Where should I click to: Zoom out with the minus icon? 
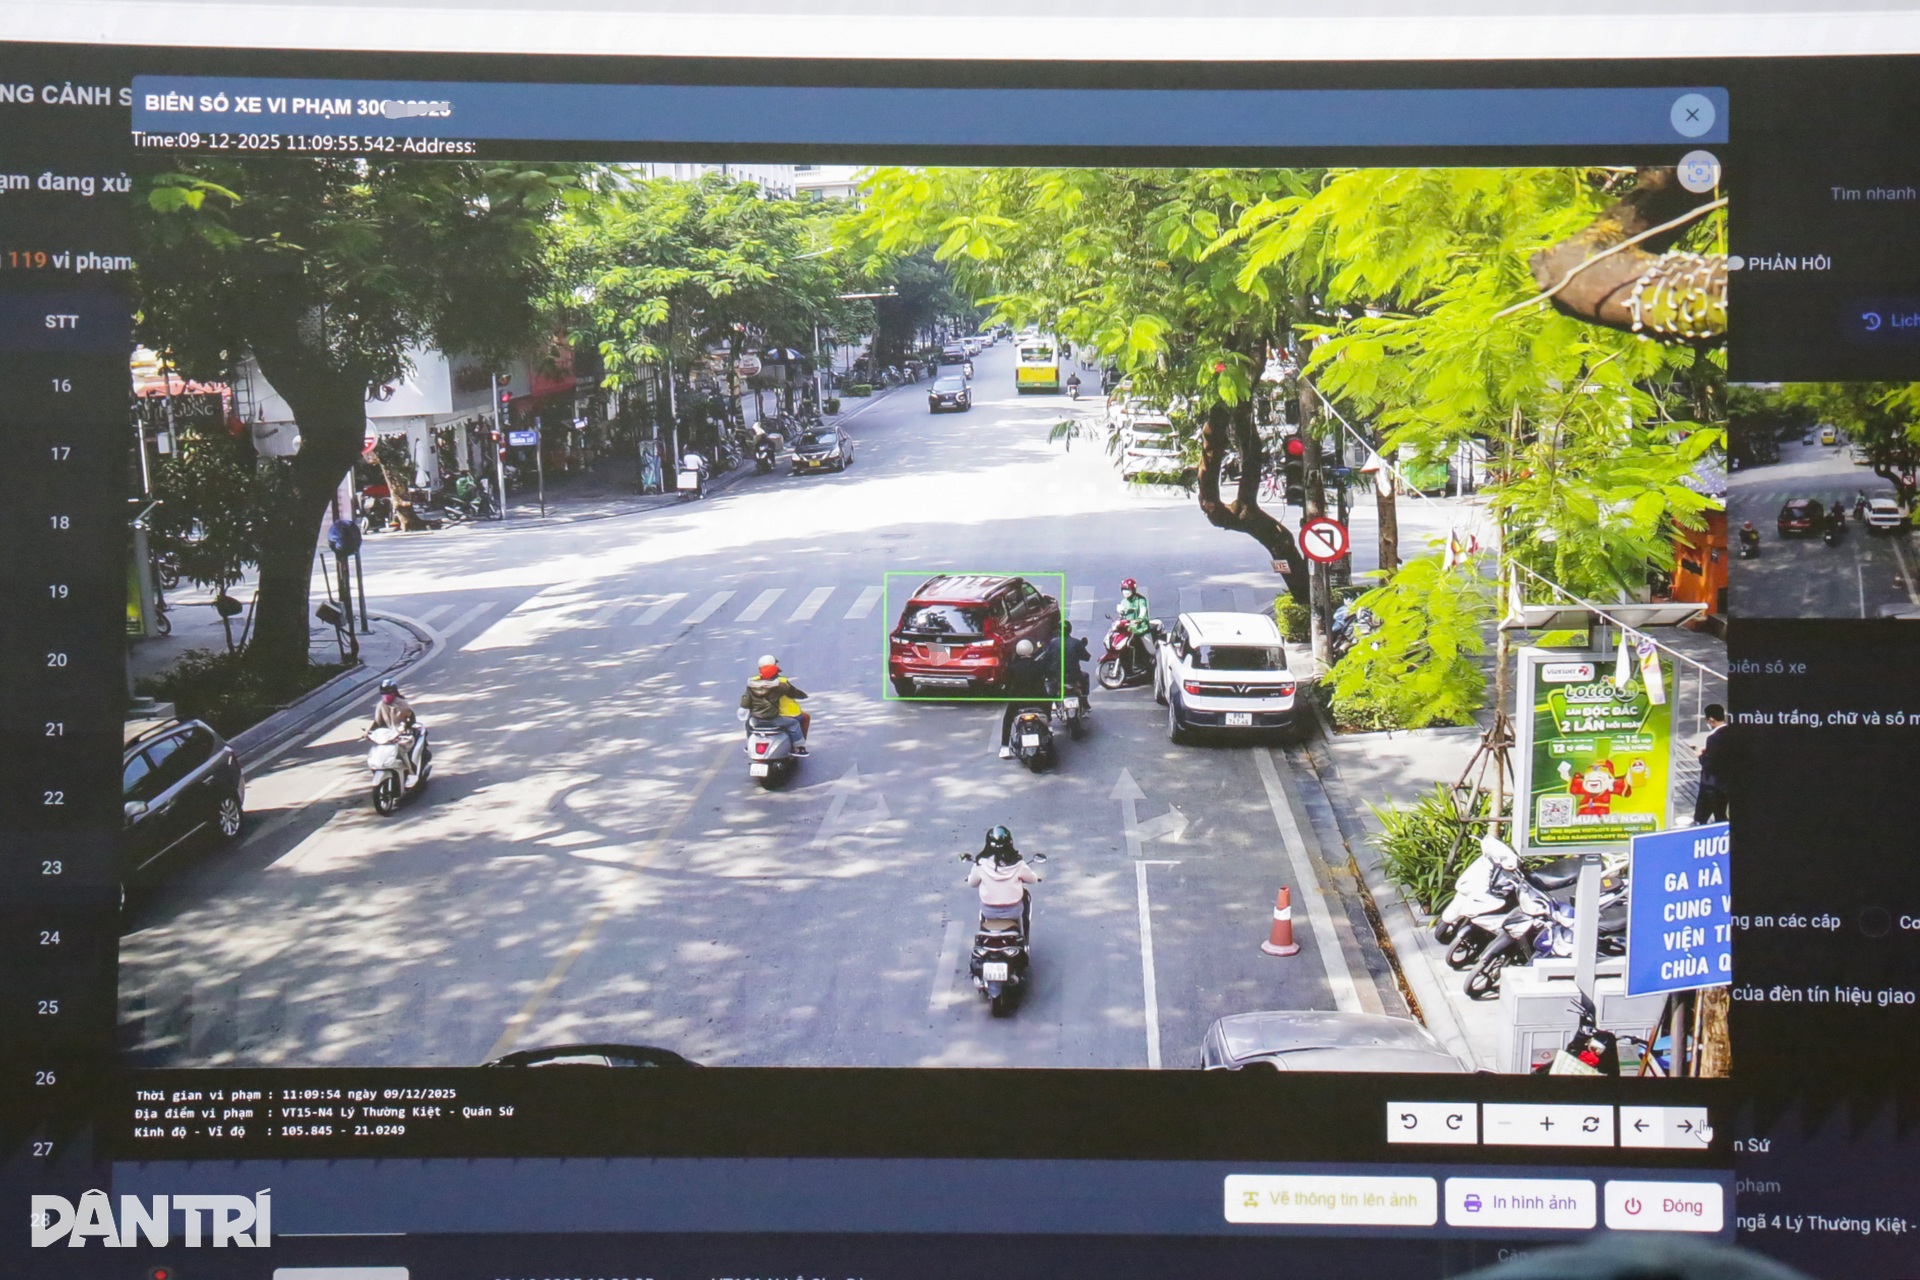point(1505,1122)
